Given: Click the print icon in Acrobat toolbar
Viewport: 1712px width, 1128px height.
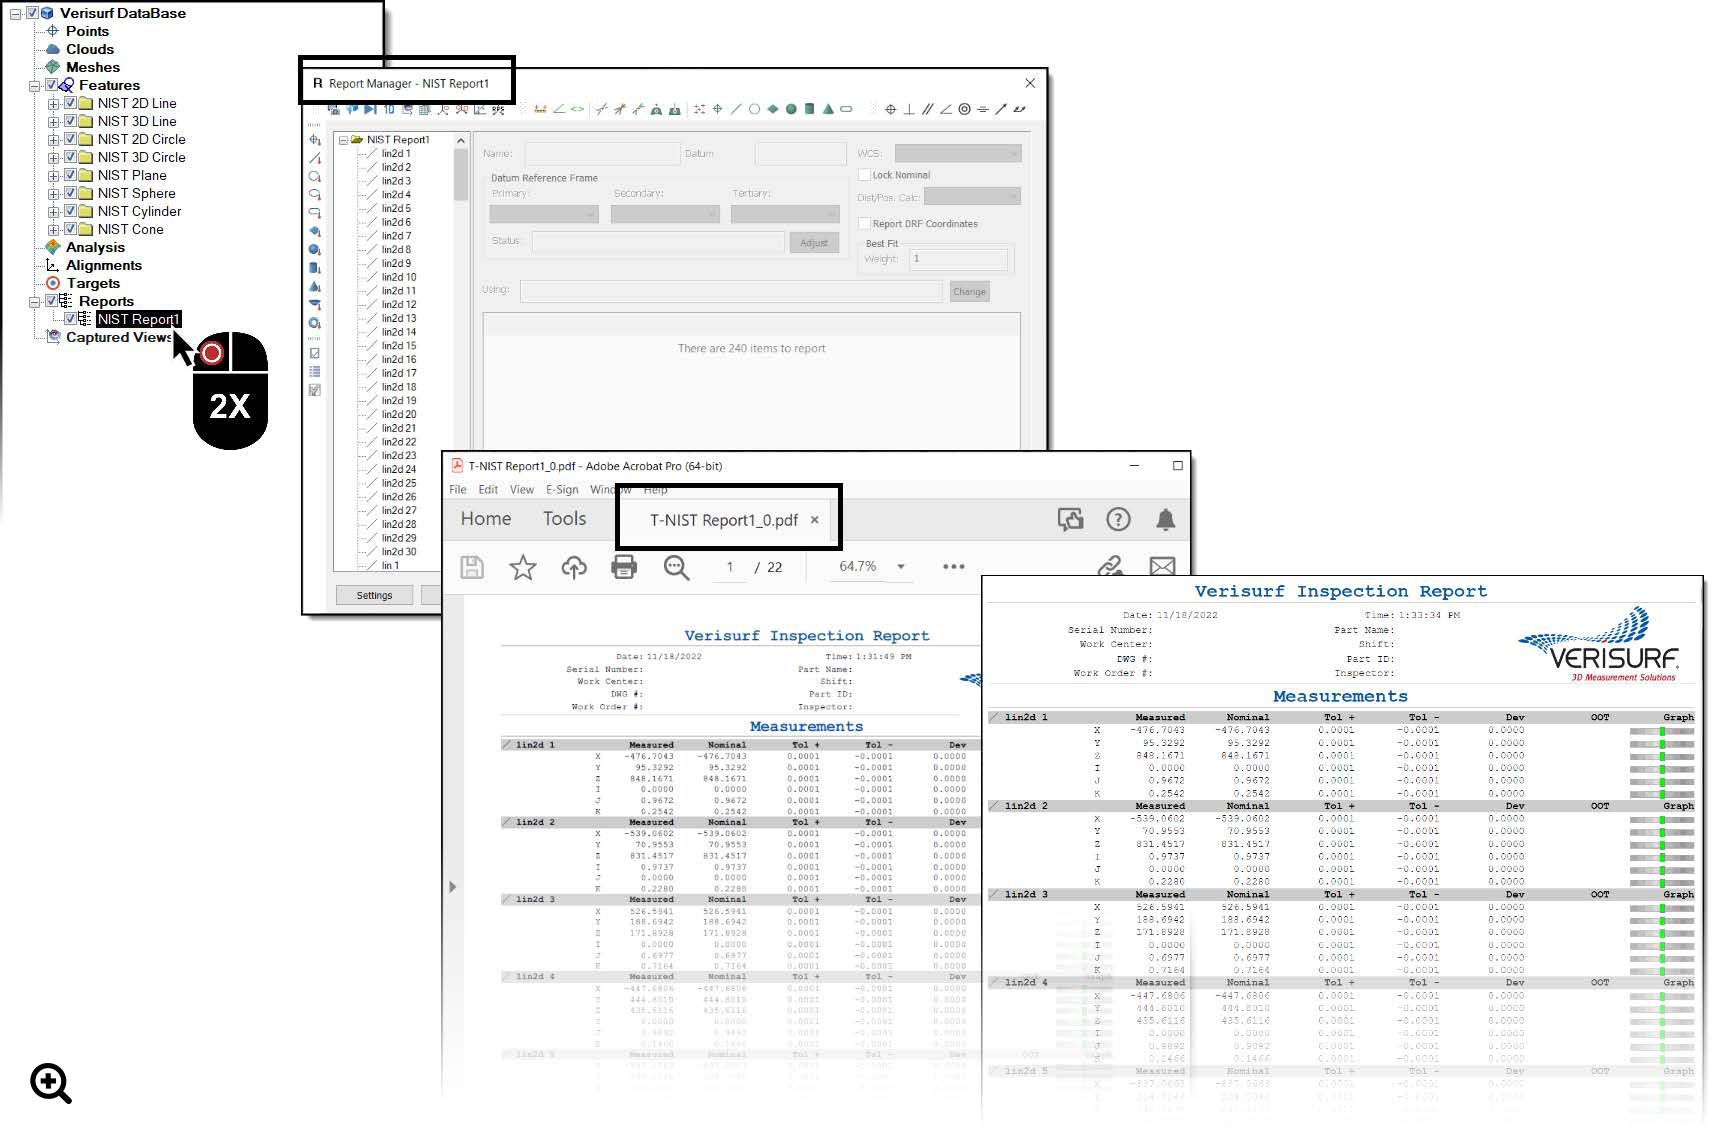Looking at the screenshot, I should (624, 567).
